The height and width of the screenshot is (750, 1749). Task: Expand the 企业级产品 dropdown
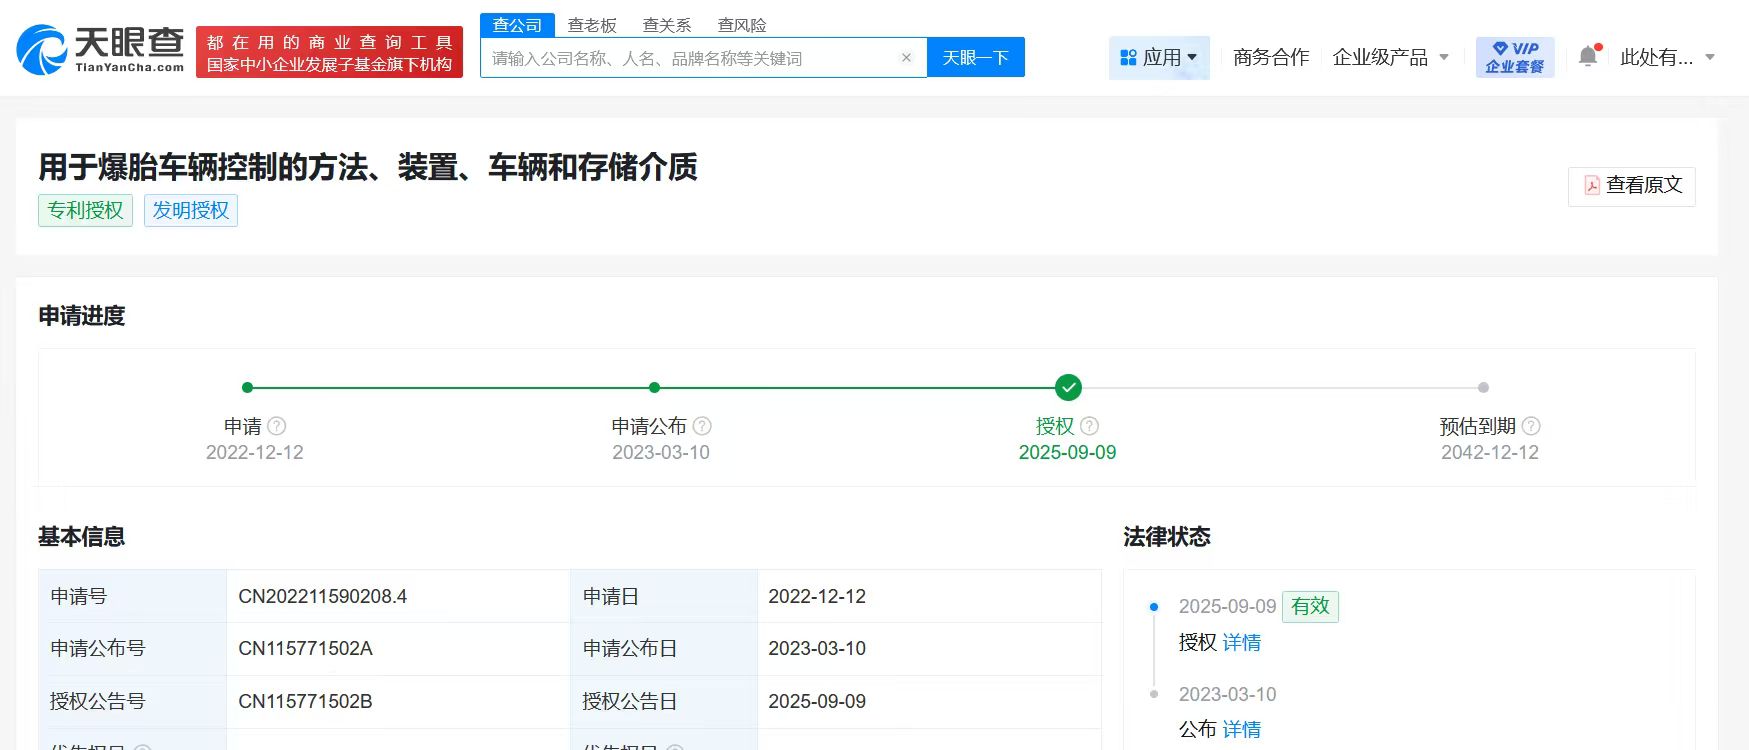pos(1391,58)
